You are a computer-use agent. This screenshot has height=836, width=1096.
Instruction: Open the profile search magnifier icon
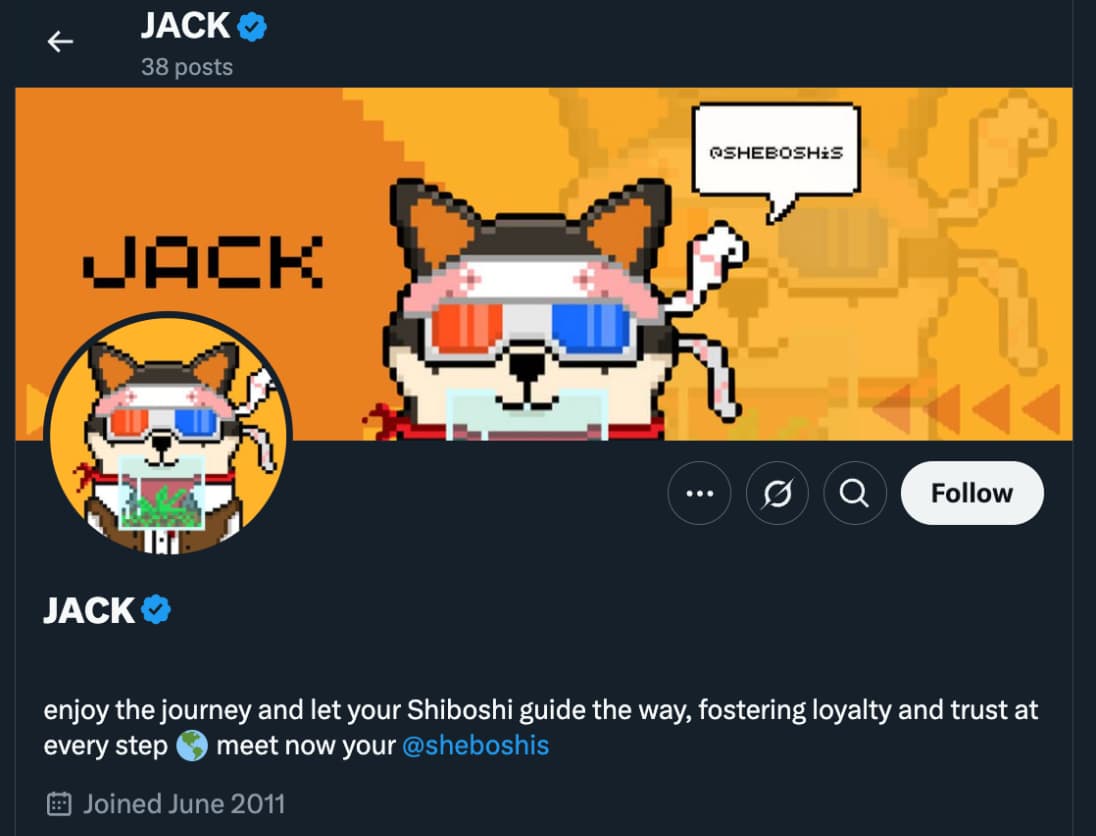855,493
